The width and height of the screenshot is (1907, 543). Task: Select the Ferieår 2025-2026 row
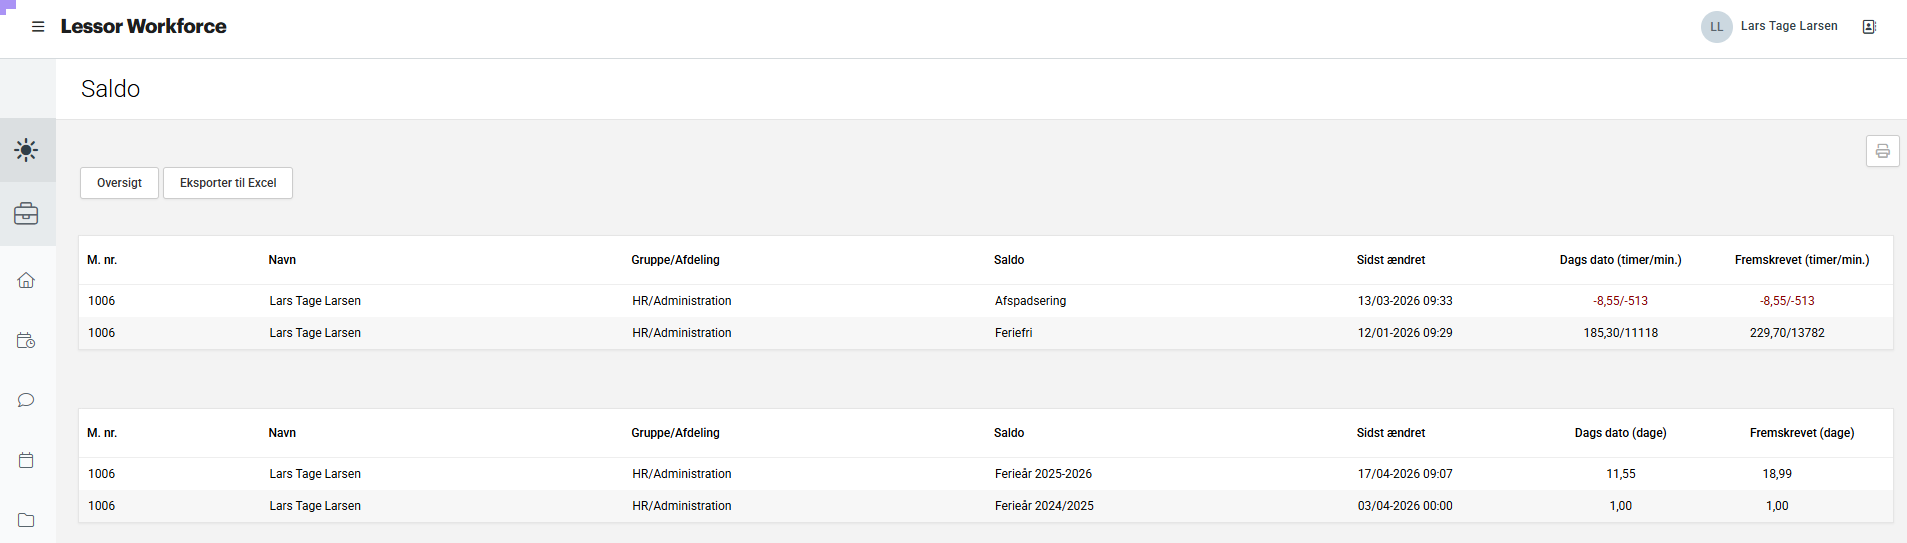tap(1043, 474)
